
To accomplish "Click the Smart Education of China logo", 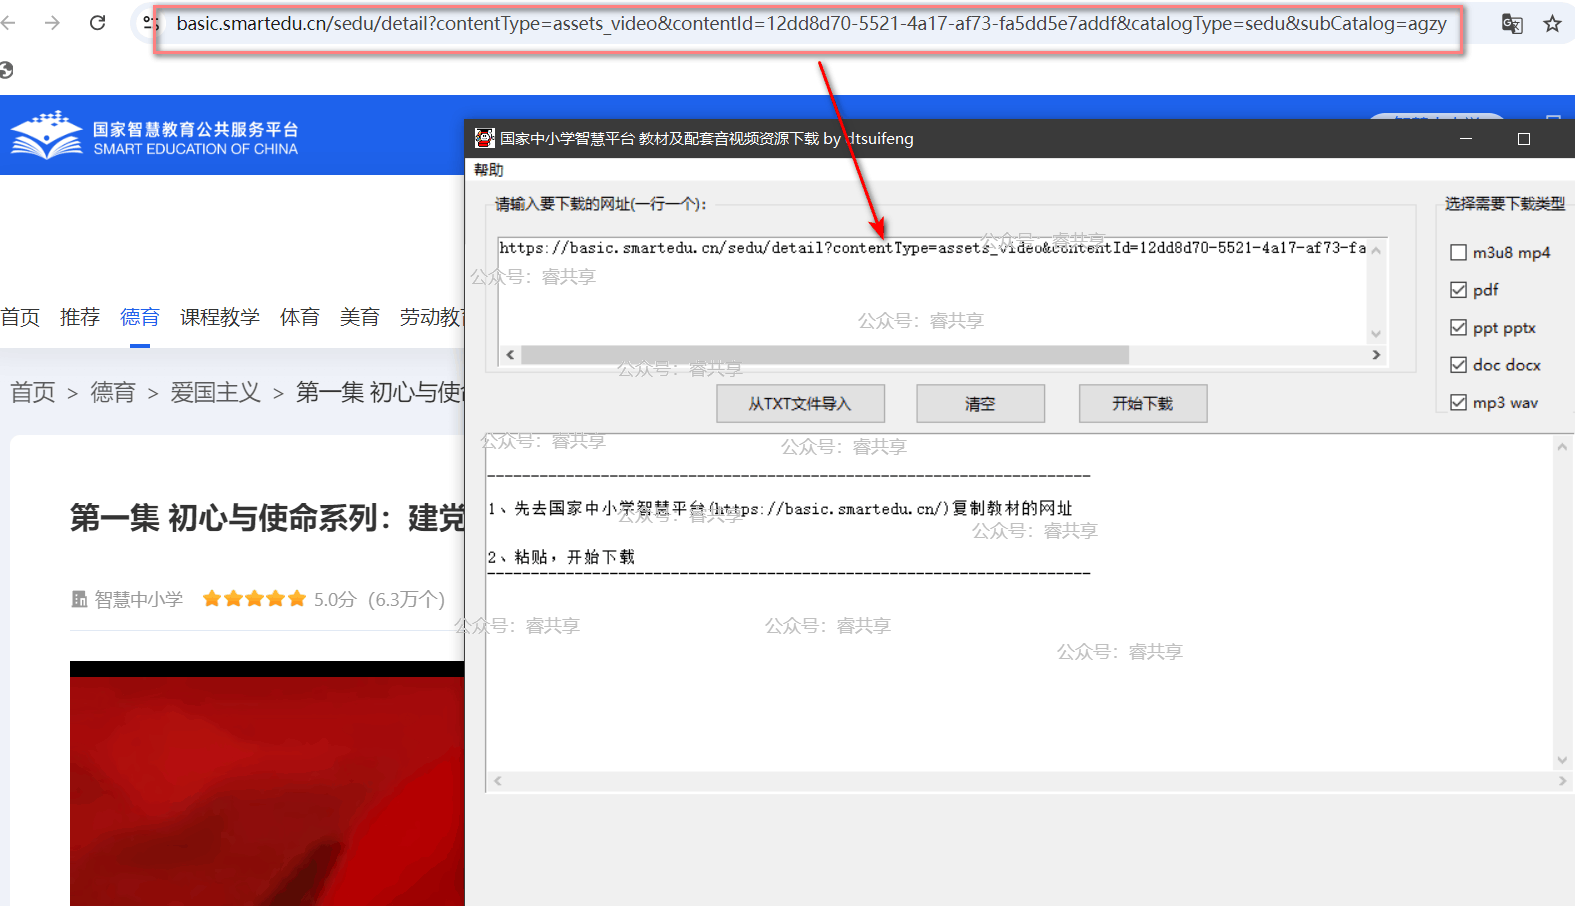I will [x=155, y=137].
